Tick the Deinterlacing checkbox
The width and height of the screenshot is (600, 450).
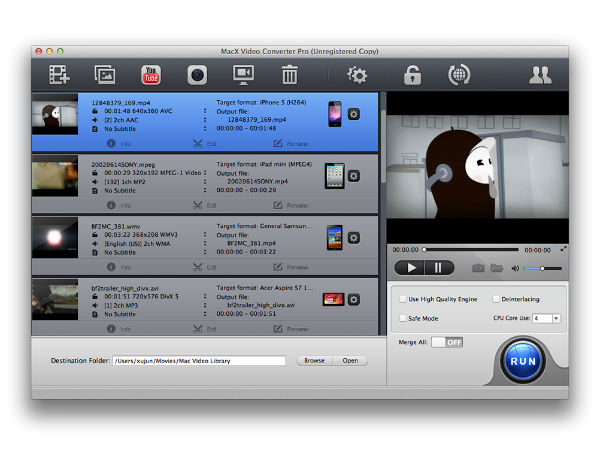pos(493,299)
